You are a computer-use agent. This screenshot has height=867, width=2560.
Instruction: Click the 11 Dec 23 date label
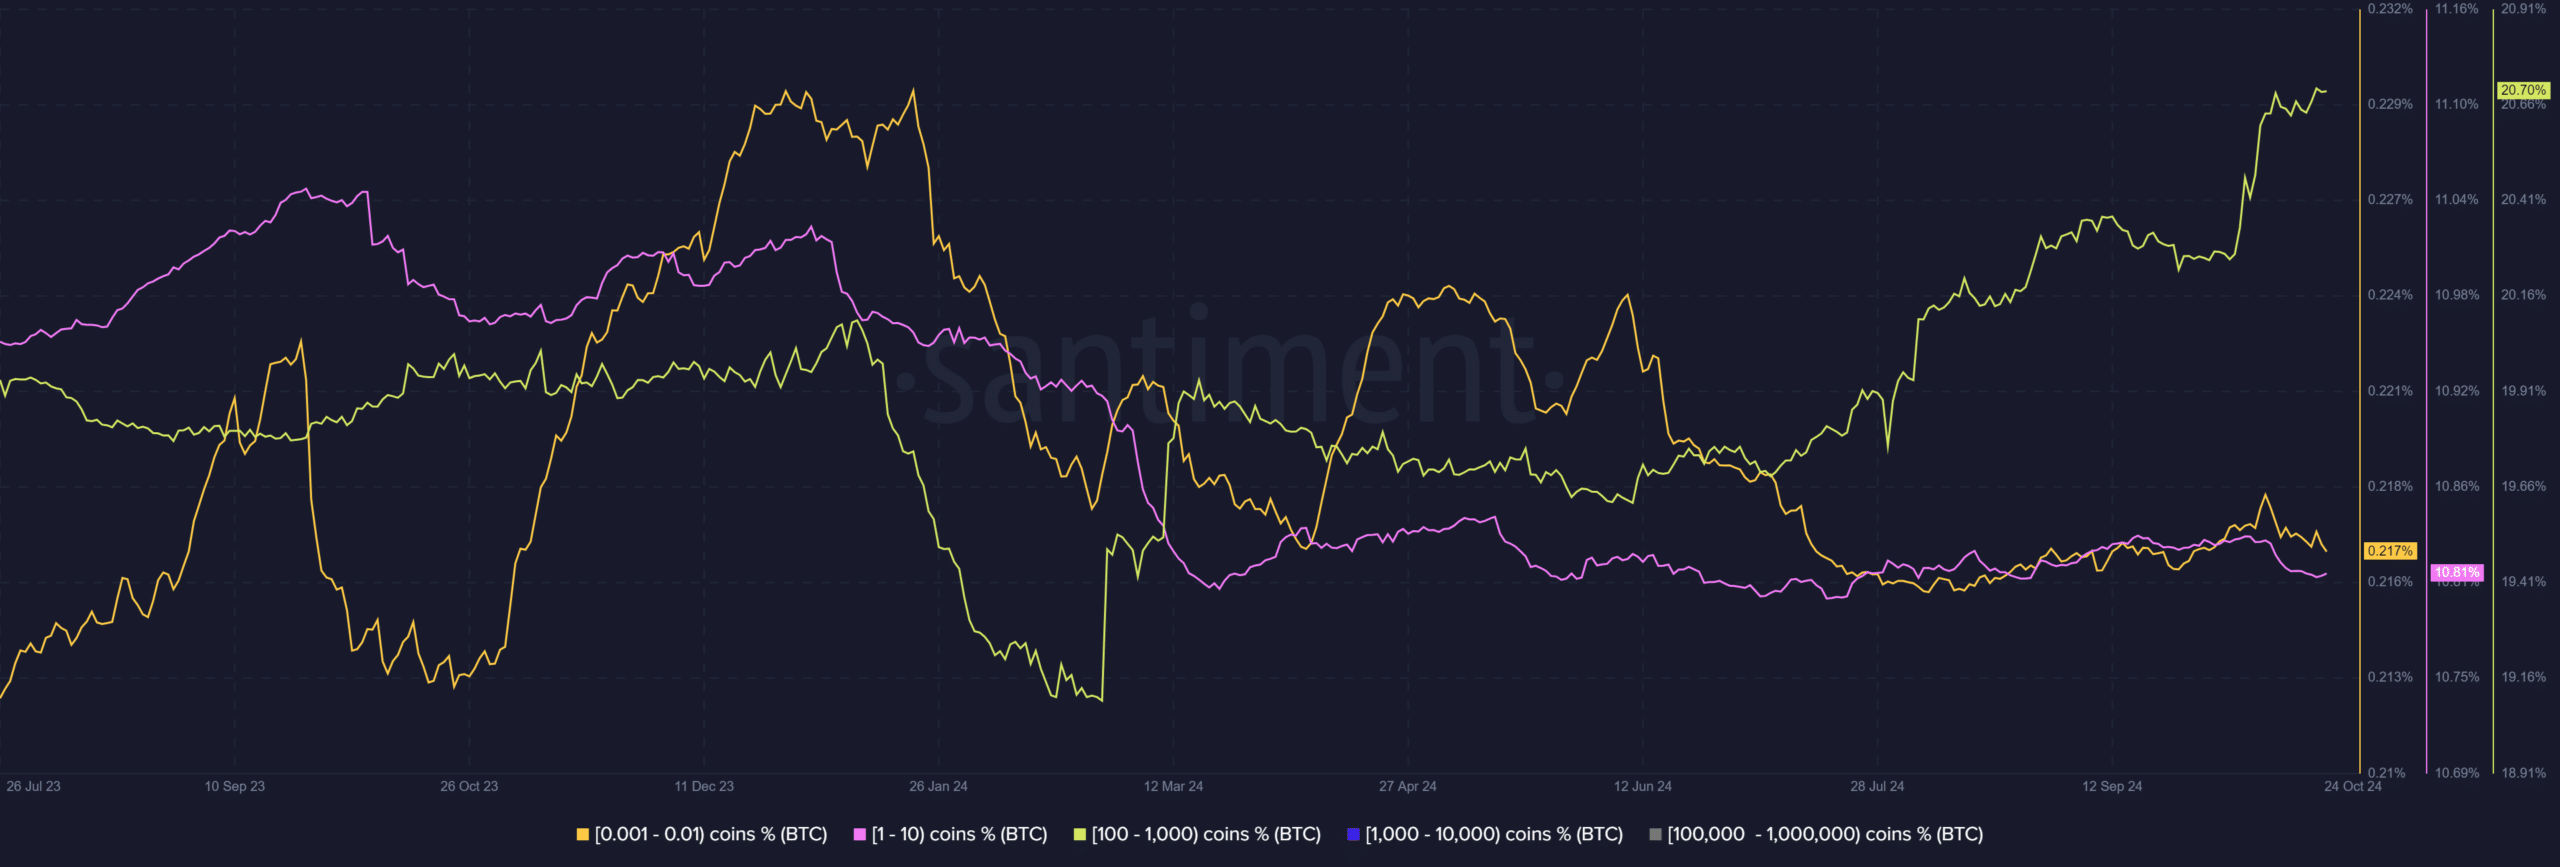click(704, 786)
